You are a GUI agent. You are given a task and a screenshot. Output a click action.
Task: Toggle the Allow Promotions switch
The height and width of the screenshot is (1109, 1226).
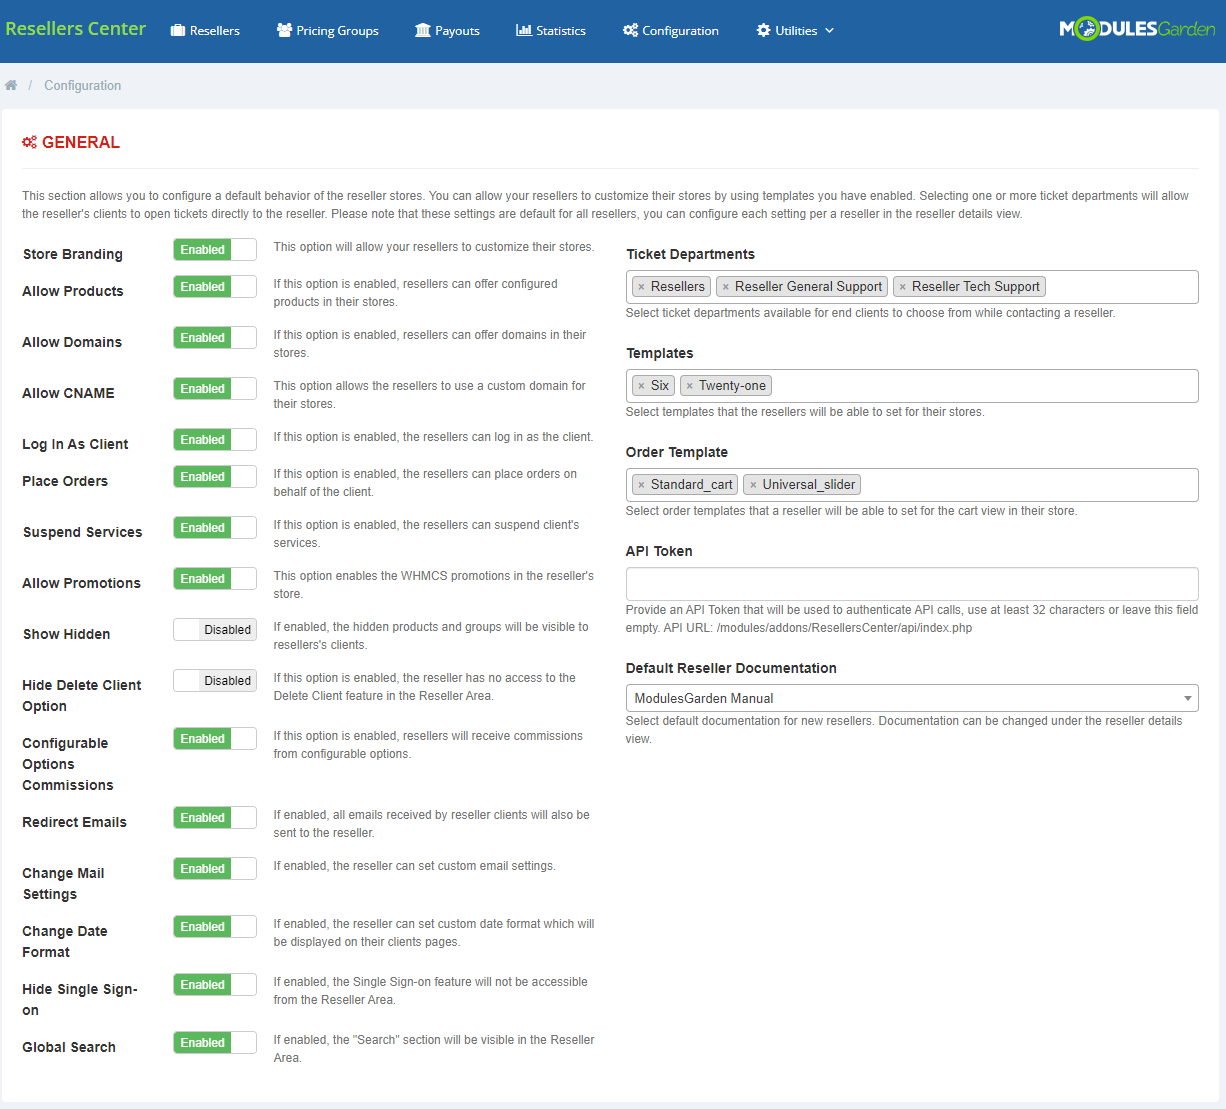[215, 579]
